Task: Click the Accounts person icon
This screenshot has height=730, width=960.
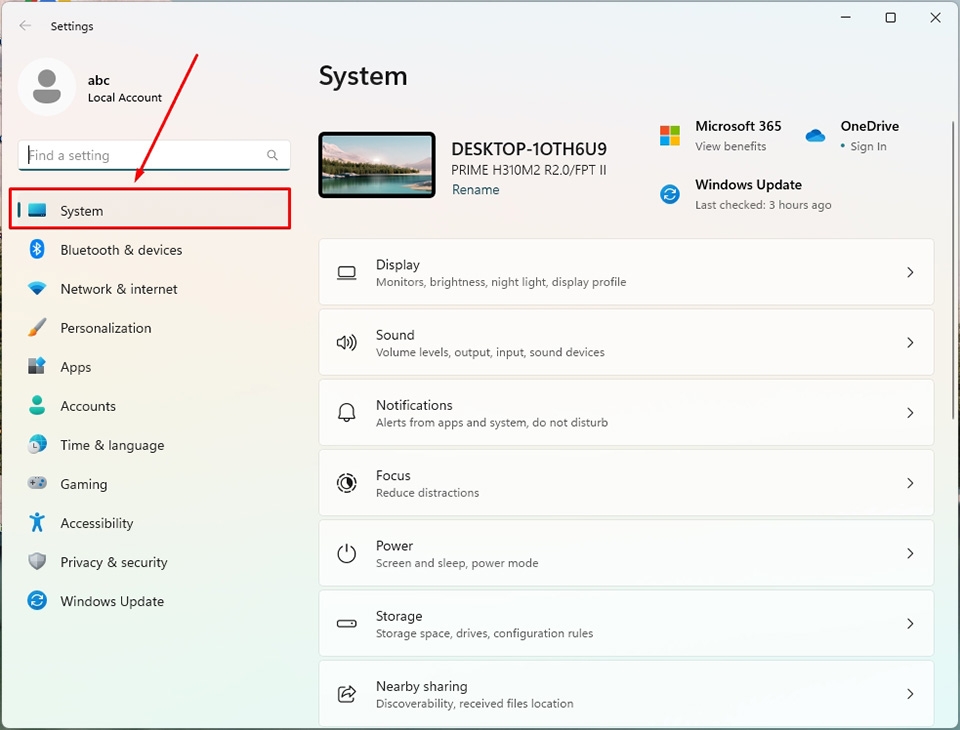Action: point(37,405)
